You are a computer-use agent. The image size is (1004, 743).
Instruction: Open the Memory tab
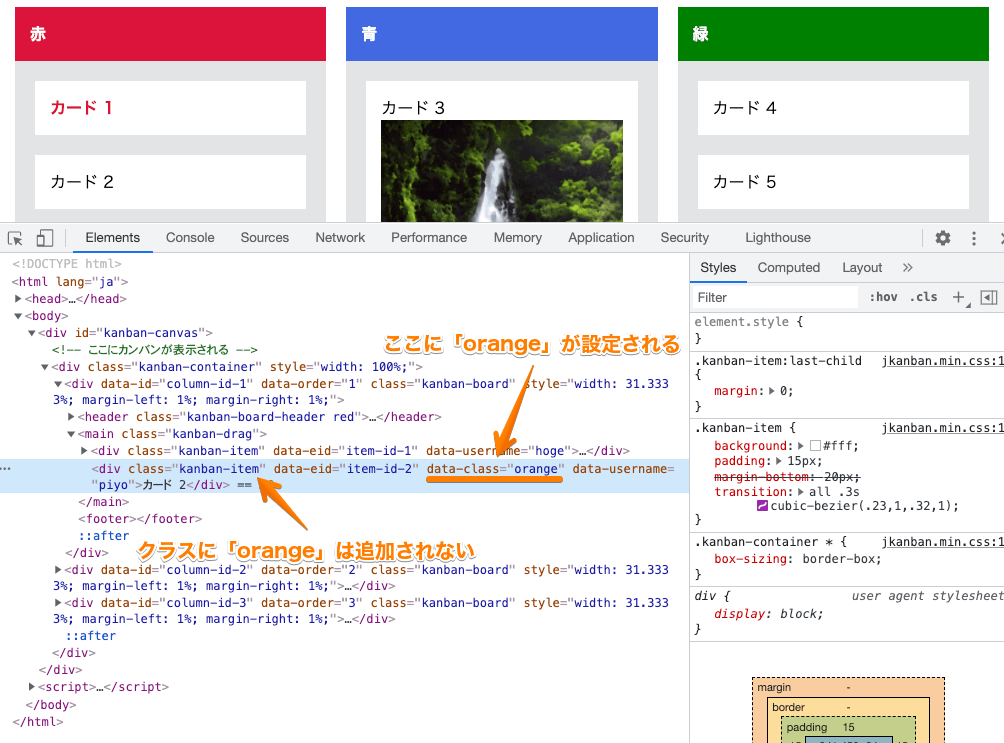click(x=517, y=238)
